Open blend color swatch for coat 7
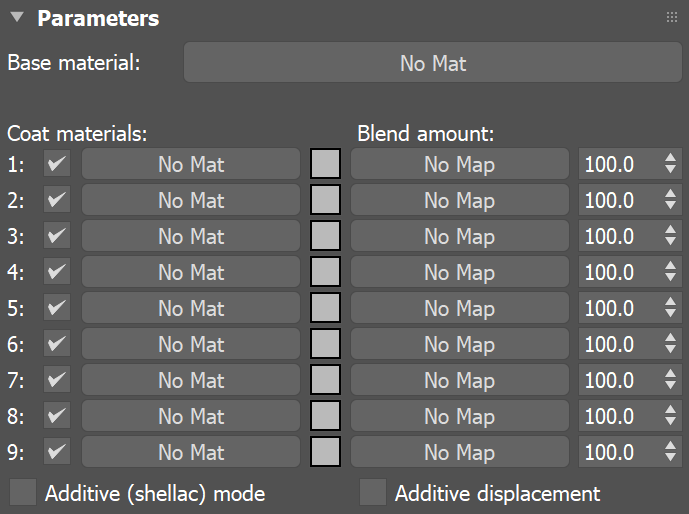This screenshot has height=514, width=689. 326,380
